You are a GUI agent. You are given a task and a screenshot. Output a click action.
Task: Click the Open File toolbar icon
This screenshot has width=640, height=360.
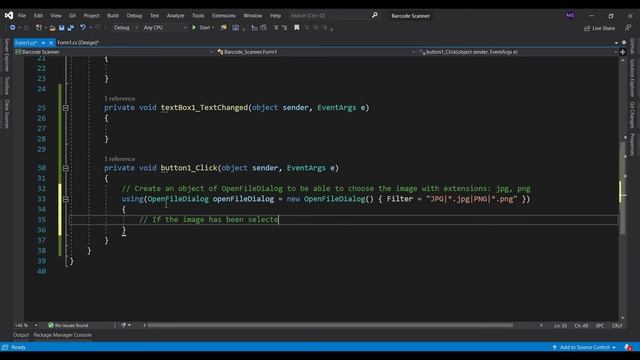pyautogui.click(x=52, y=28)
